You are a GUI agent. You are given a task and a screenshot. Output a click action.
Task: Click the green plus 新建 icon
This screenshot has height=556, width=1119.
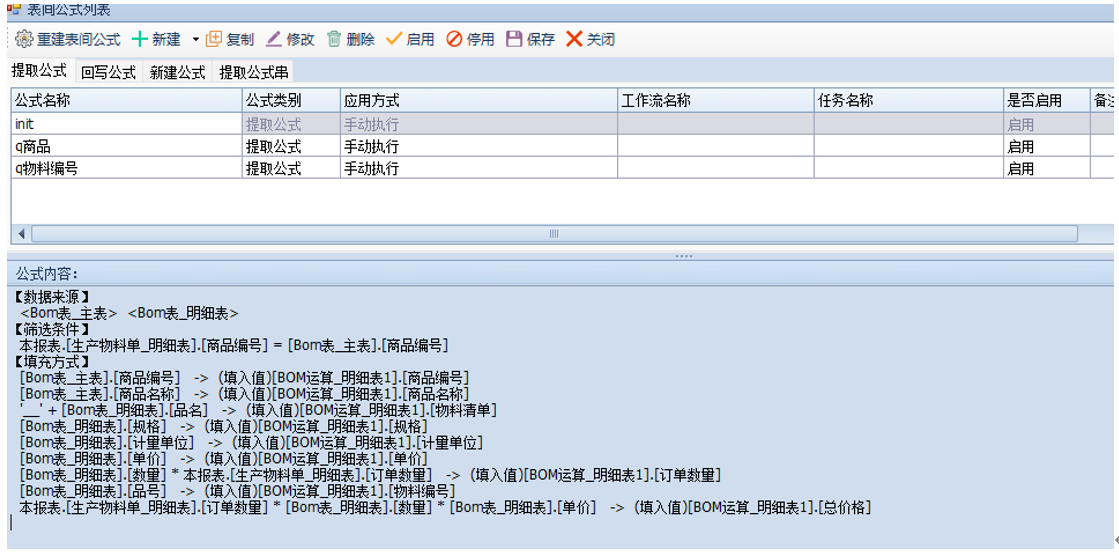tap(140, 40)
